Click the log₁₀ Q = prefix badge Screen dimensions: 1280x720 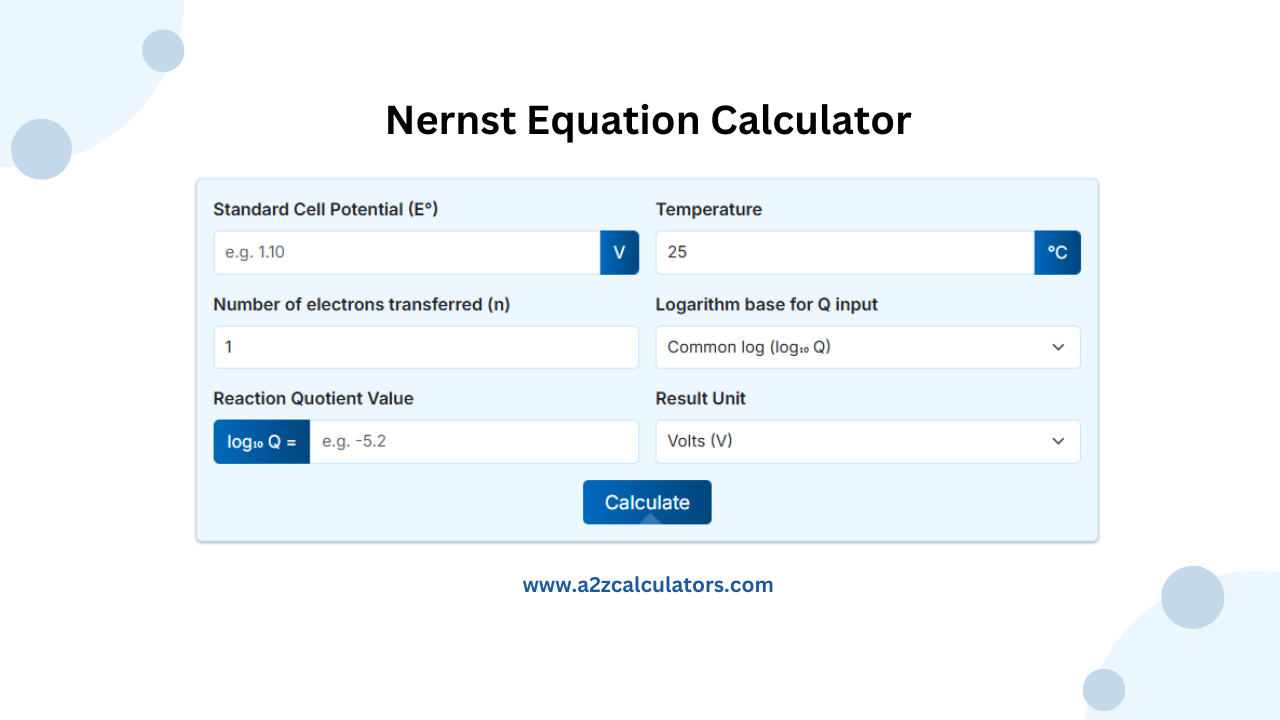point(261,441)
